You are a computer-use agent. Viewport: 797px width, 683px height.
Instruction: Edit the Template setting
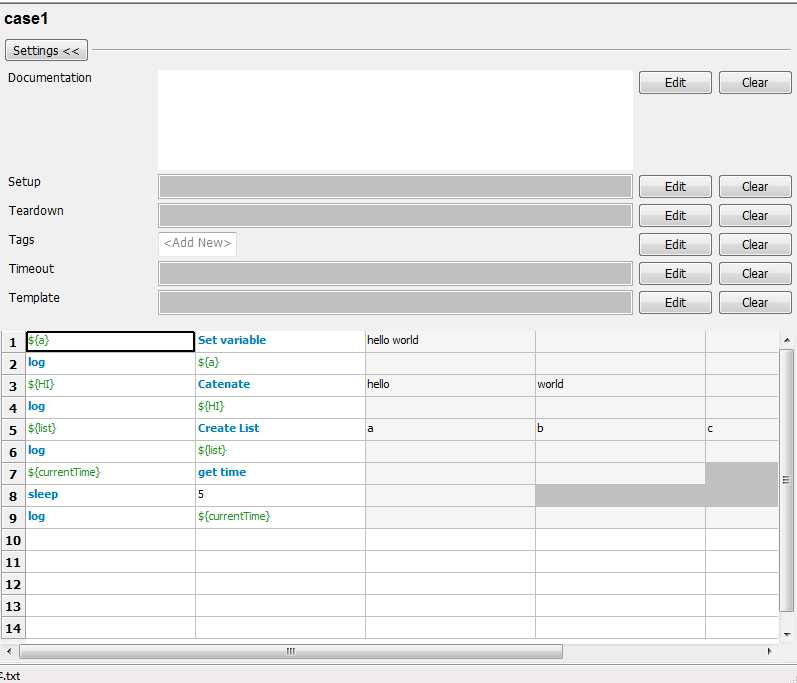[675, 302]
